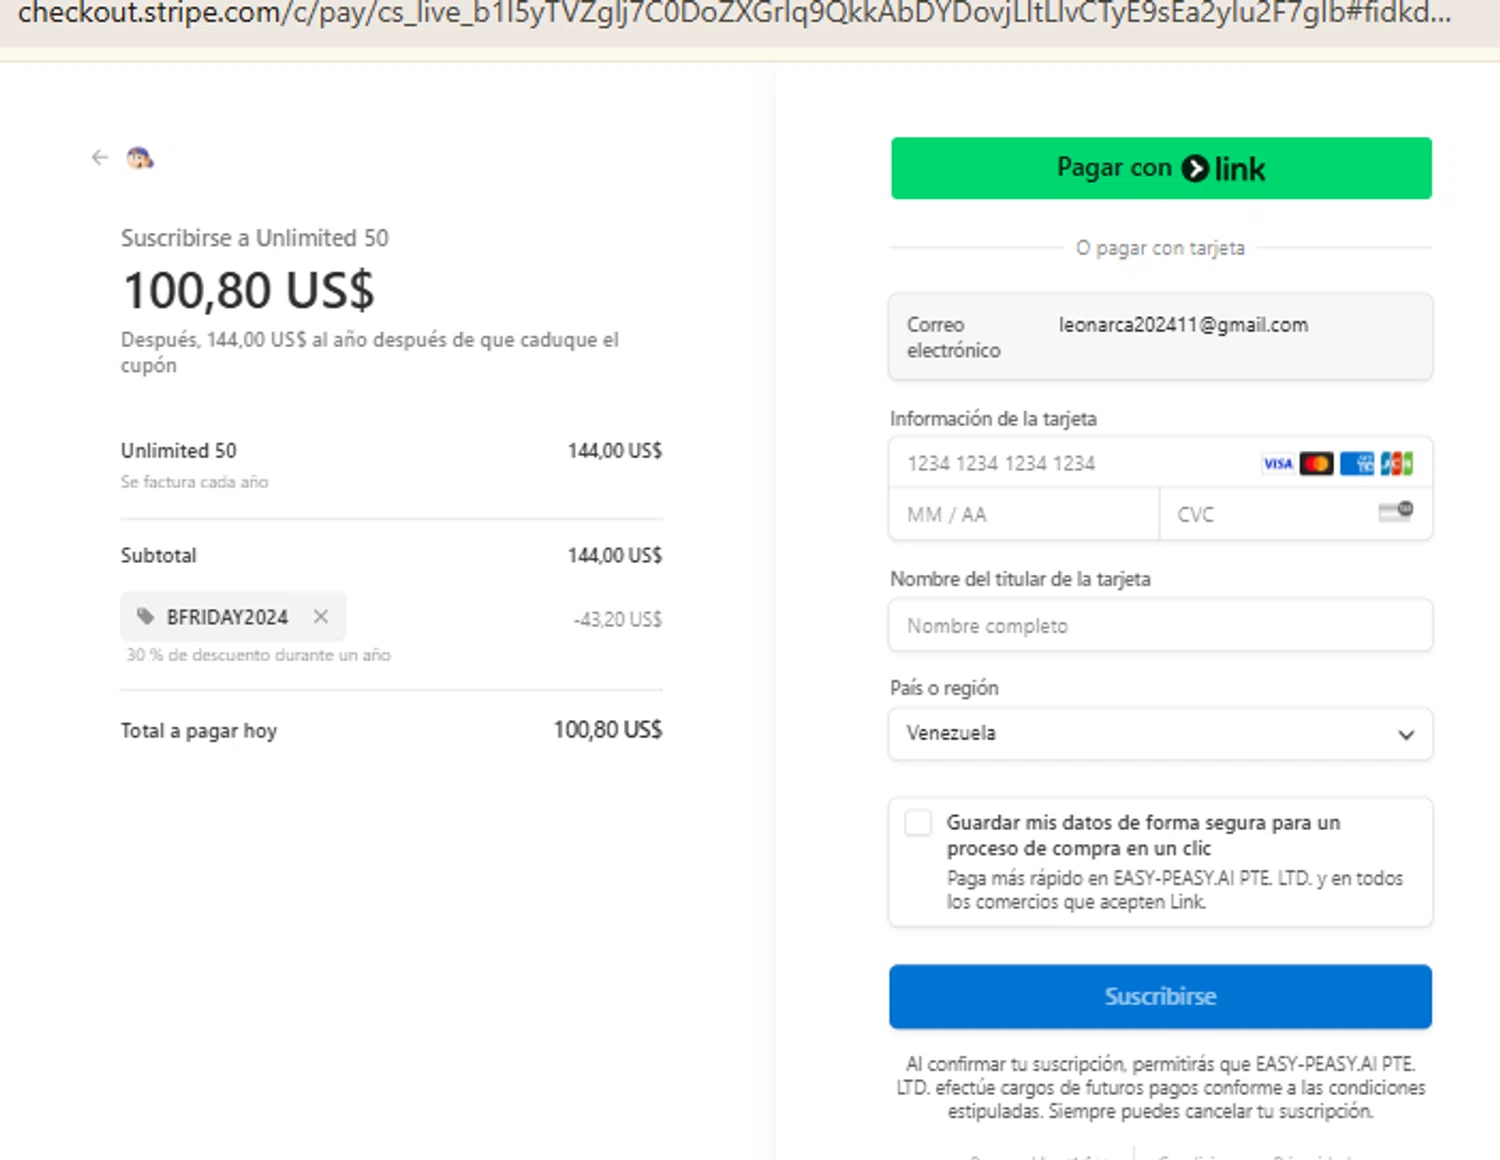This screenshot has width=1500, height=1160.
Task: Click the Nombre completo cardholder field
Action: [1160, 626]
